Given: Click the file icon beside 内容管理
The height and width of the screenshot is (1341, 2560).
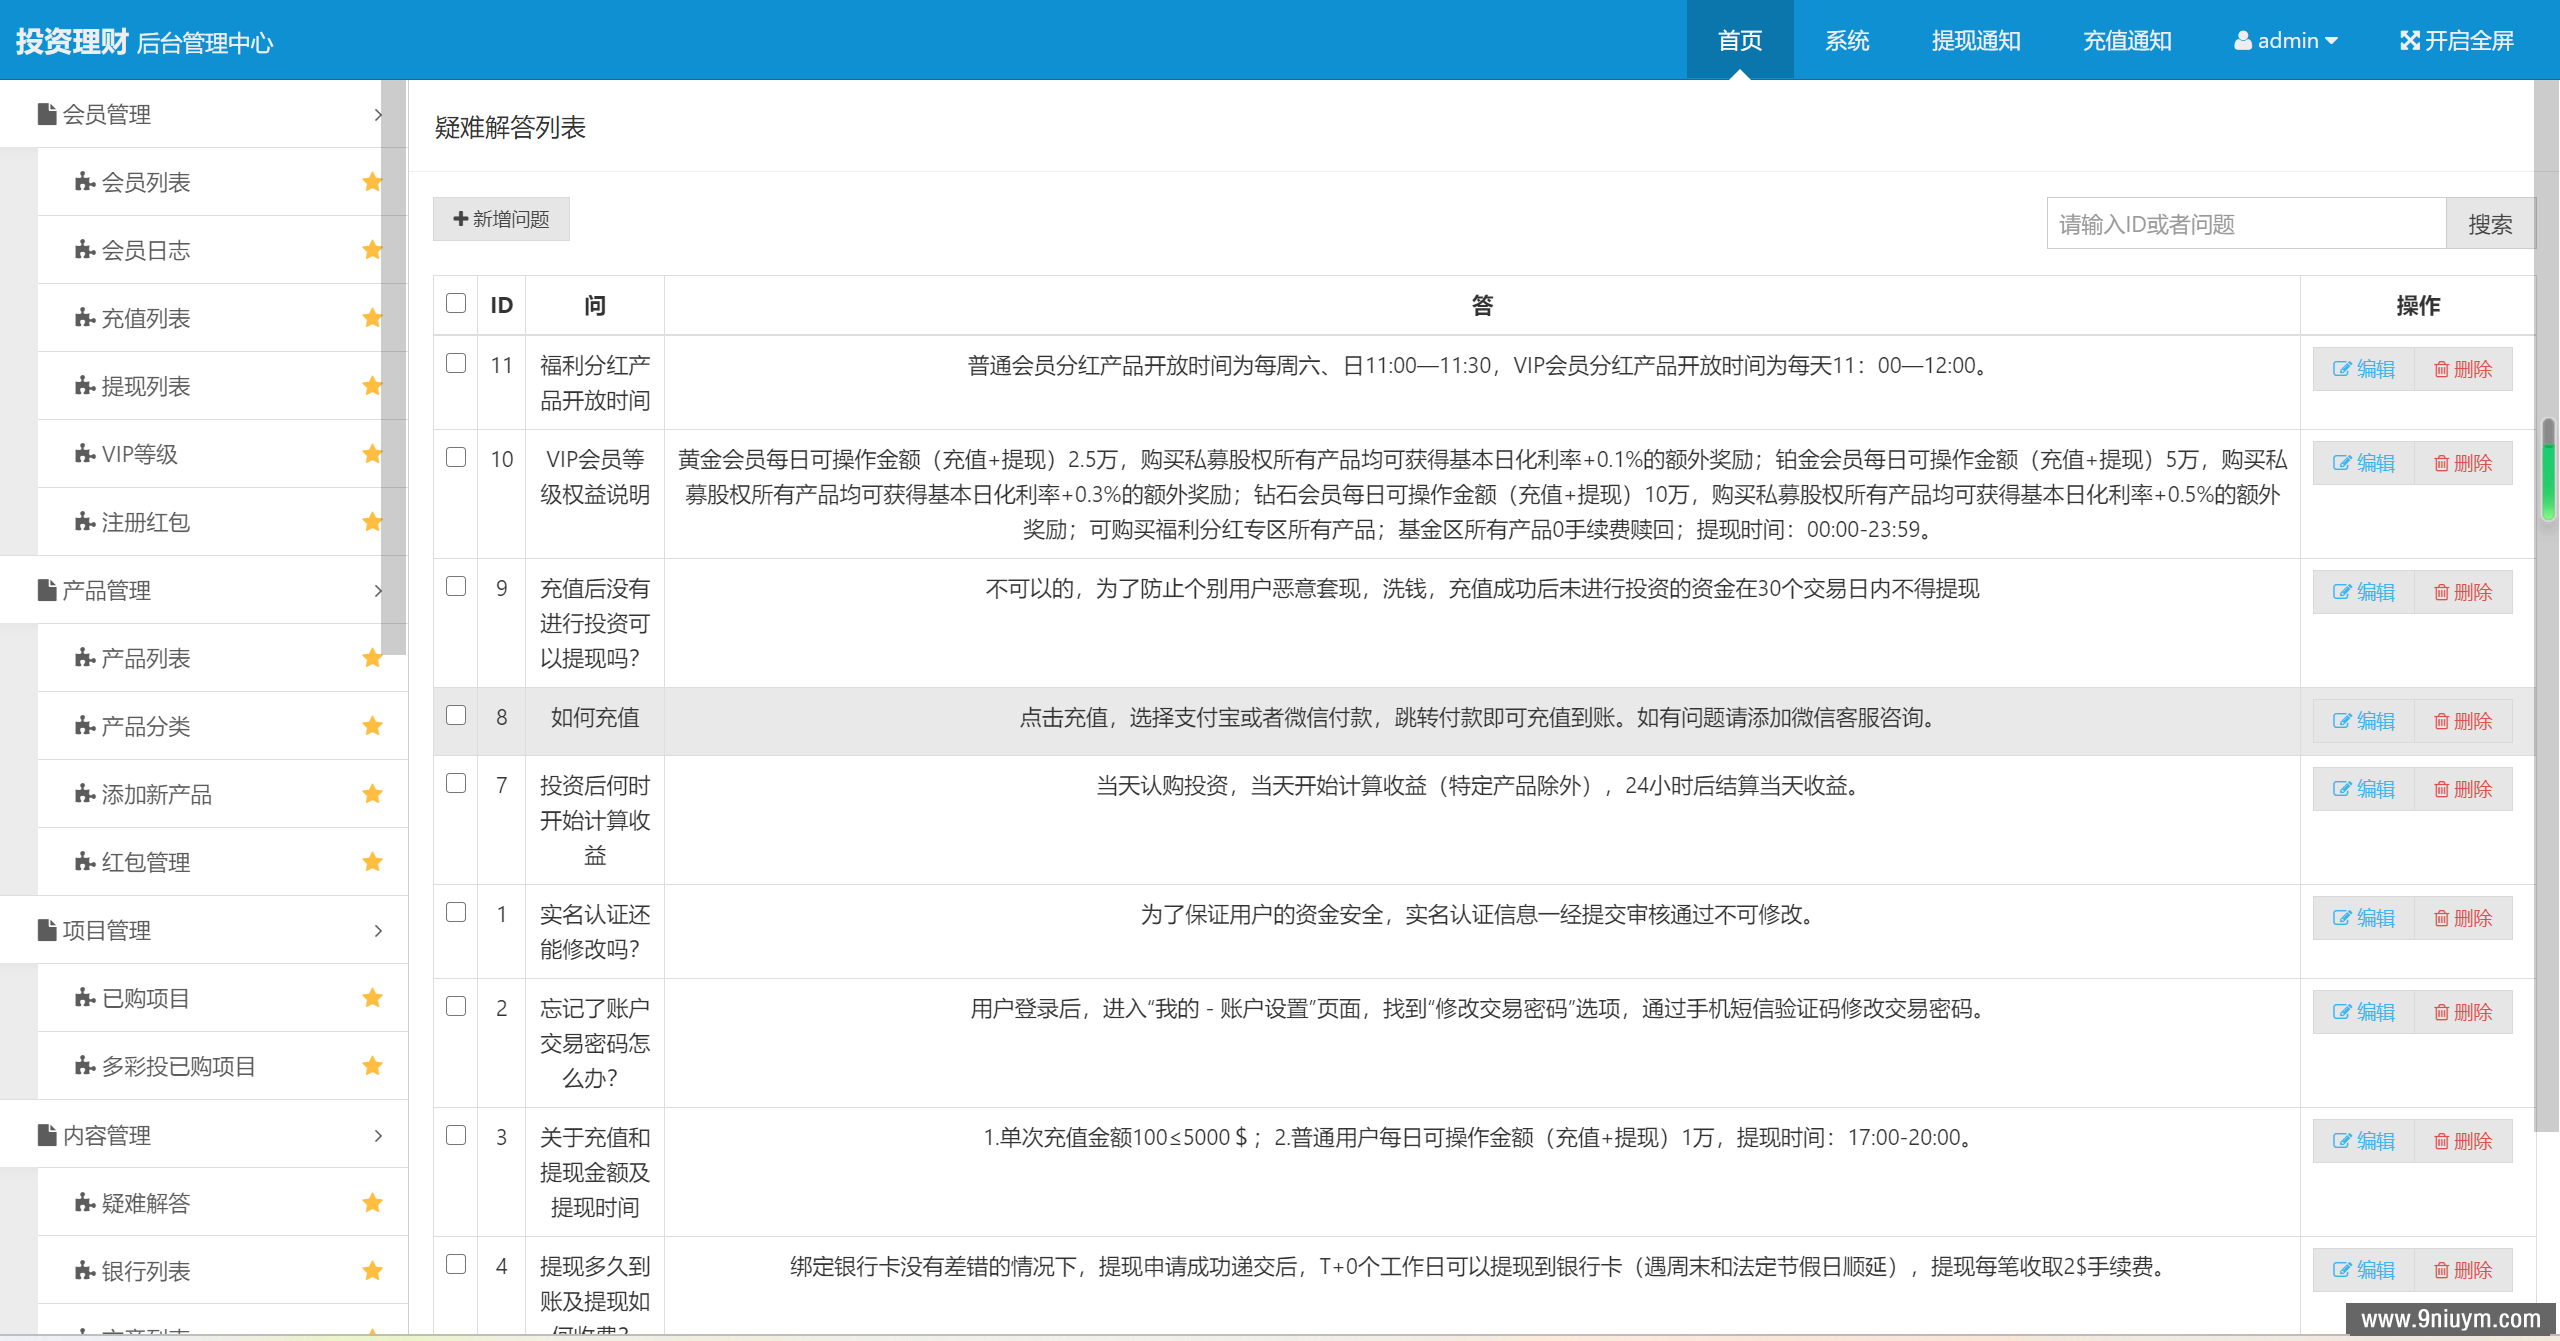Looking at the screenshot, I should [x=47, y=1135].
